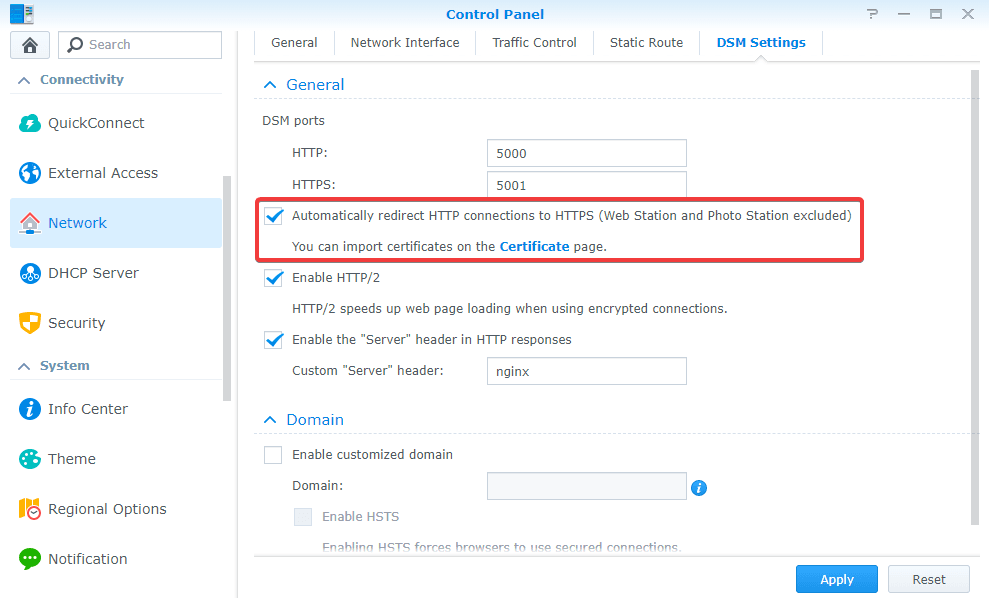Collapse the Connectivity sidebar section
Viewport: 989px width, 598px height.
tap(24, 80)
